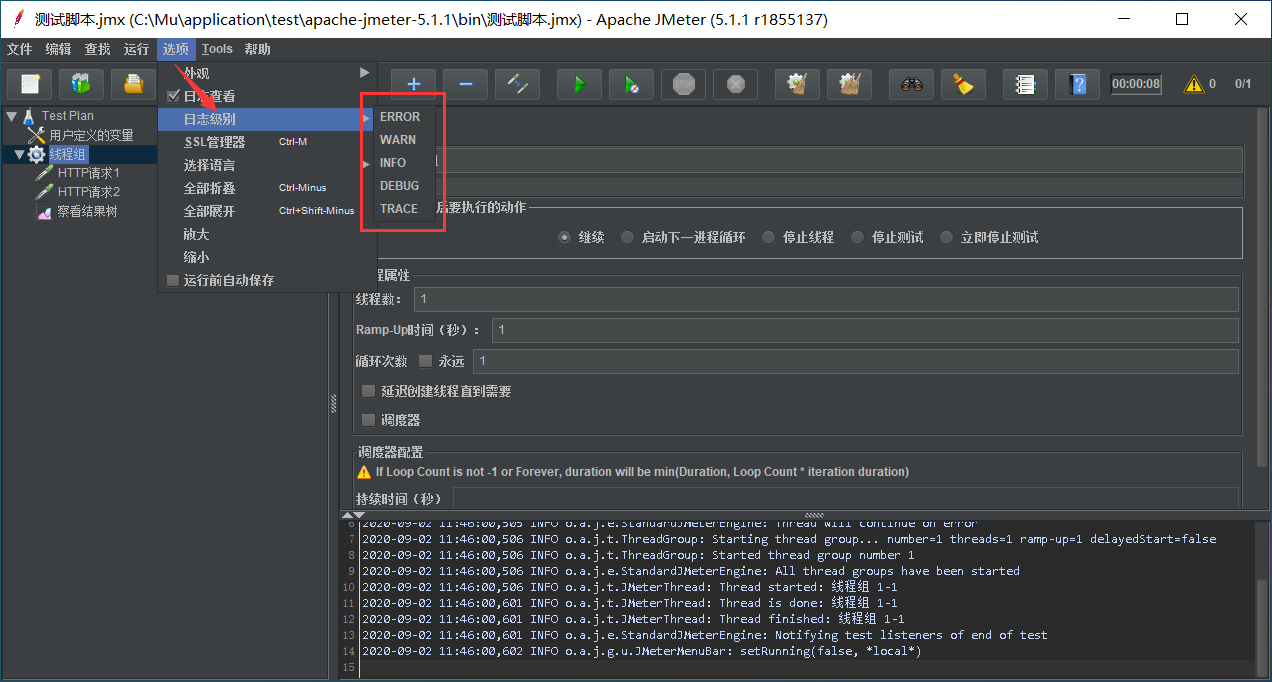1272x682 pixels.
Task: Click the question mark Help icon
Action: click(x=1077, y=85)
